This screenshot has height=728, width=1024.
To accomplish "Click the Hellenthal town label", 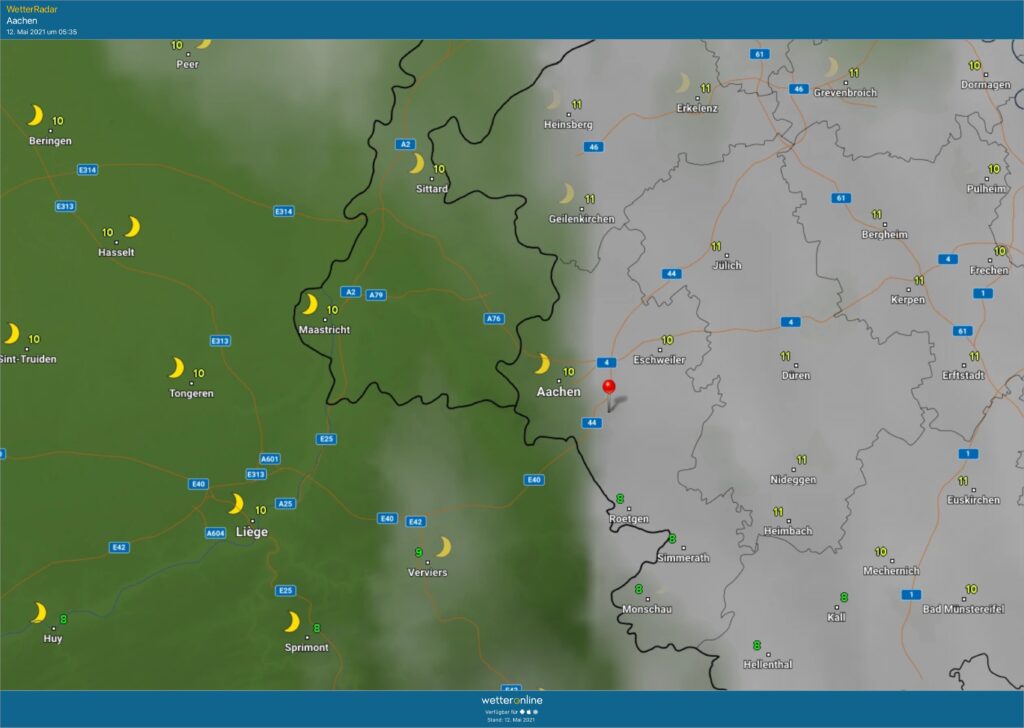I will [767, 665].
